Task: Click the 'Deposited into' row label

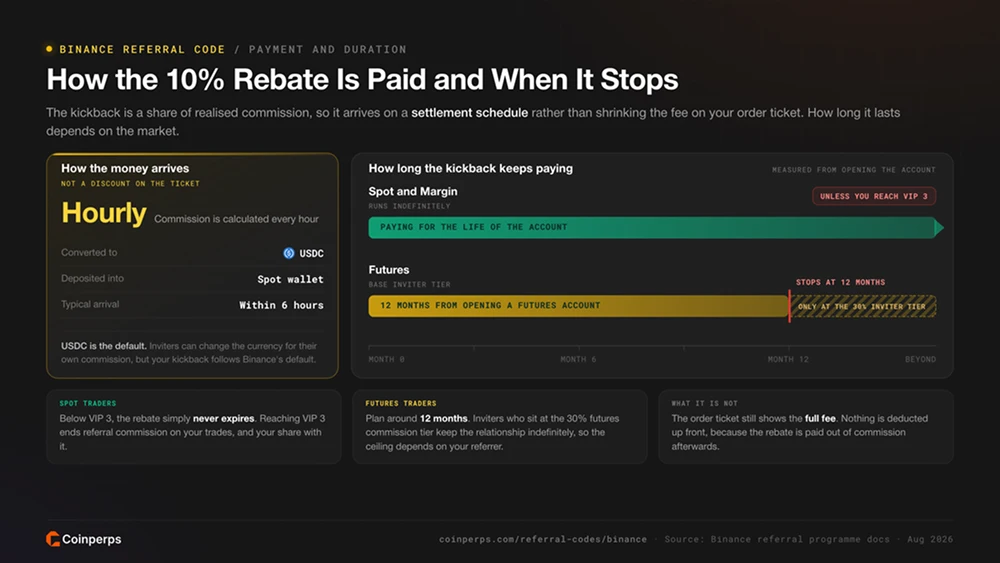Action: point(92,279)
